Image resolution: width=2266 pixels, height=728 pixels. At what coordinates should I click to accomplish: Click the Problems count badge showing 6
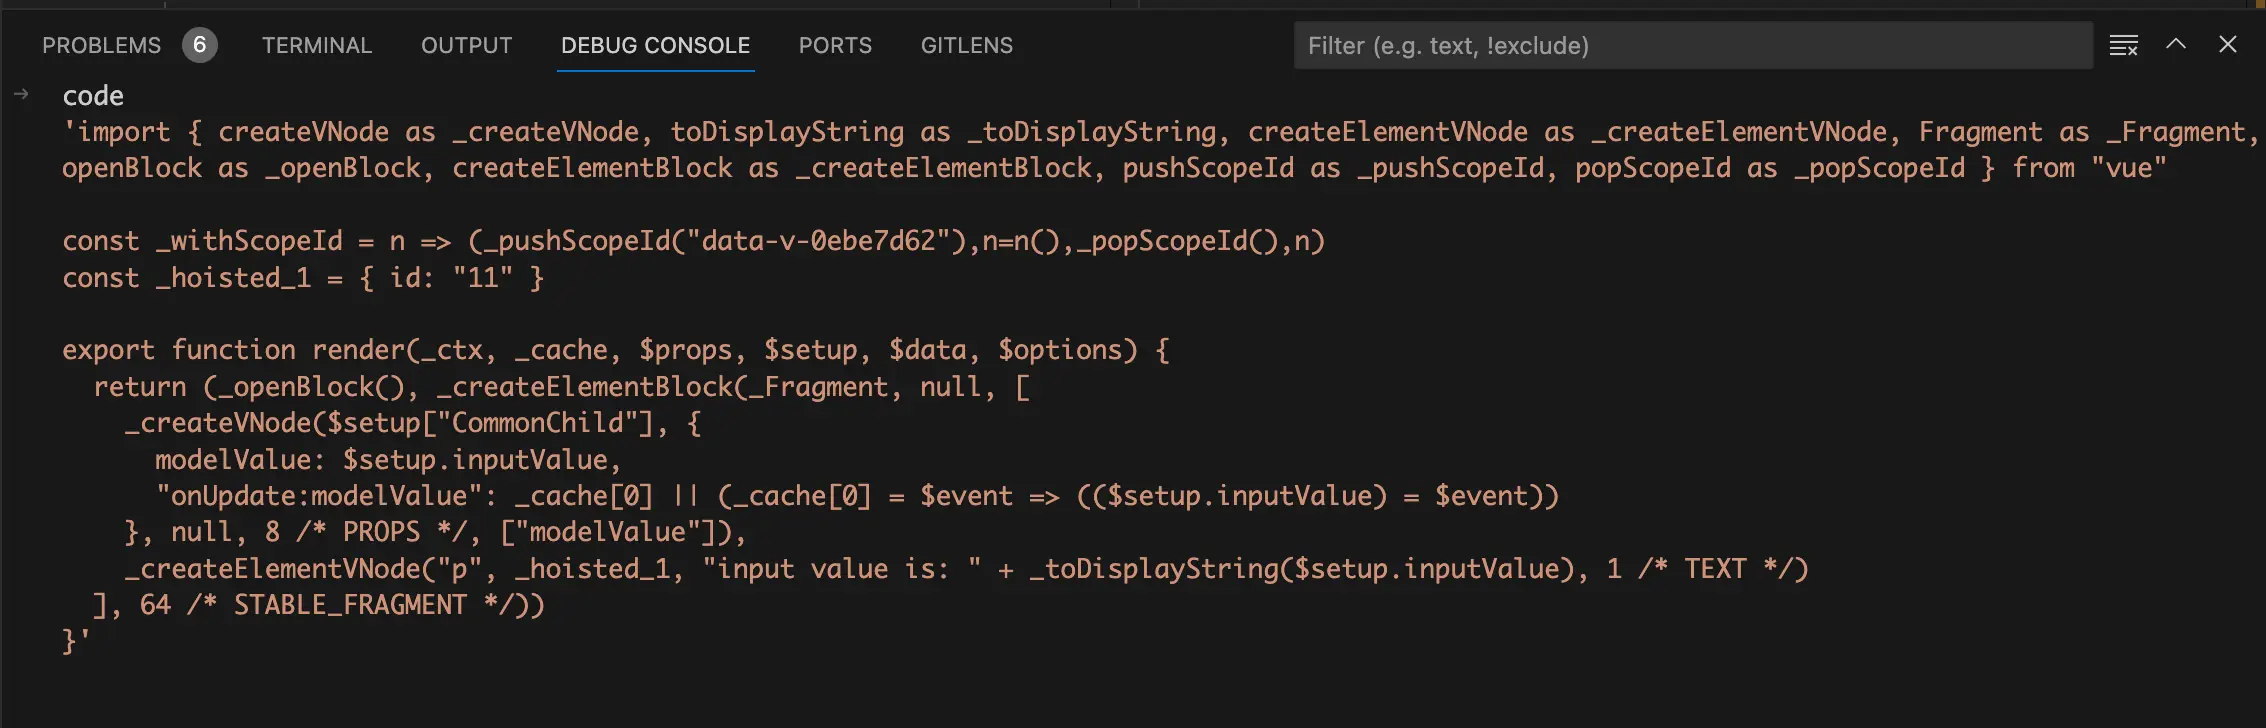point(199,45)
